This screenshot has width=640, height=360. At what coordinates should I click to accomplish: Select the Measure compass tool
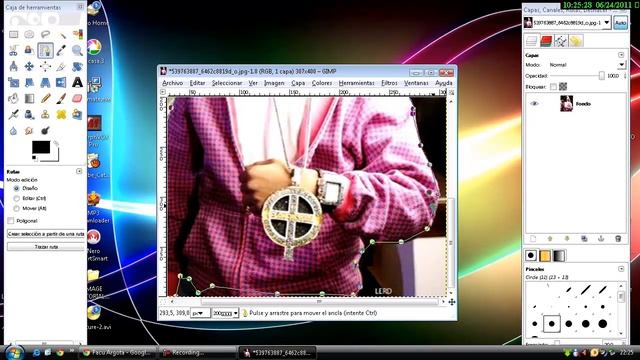pyautogui.click(x=13, y=67)
